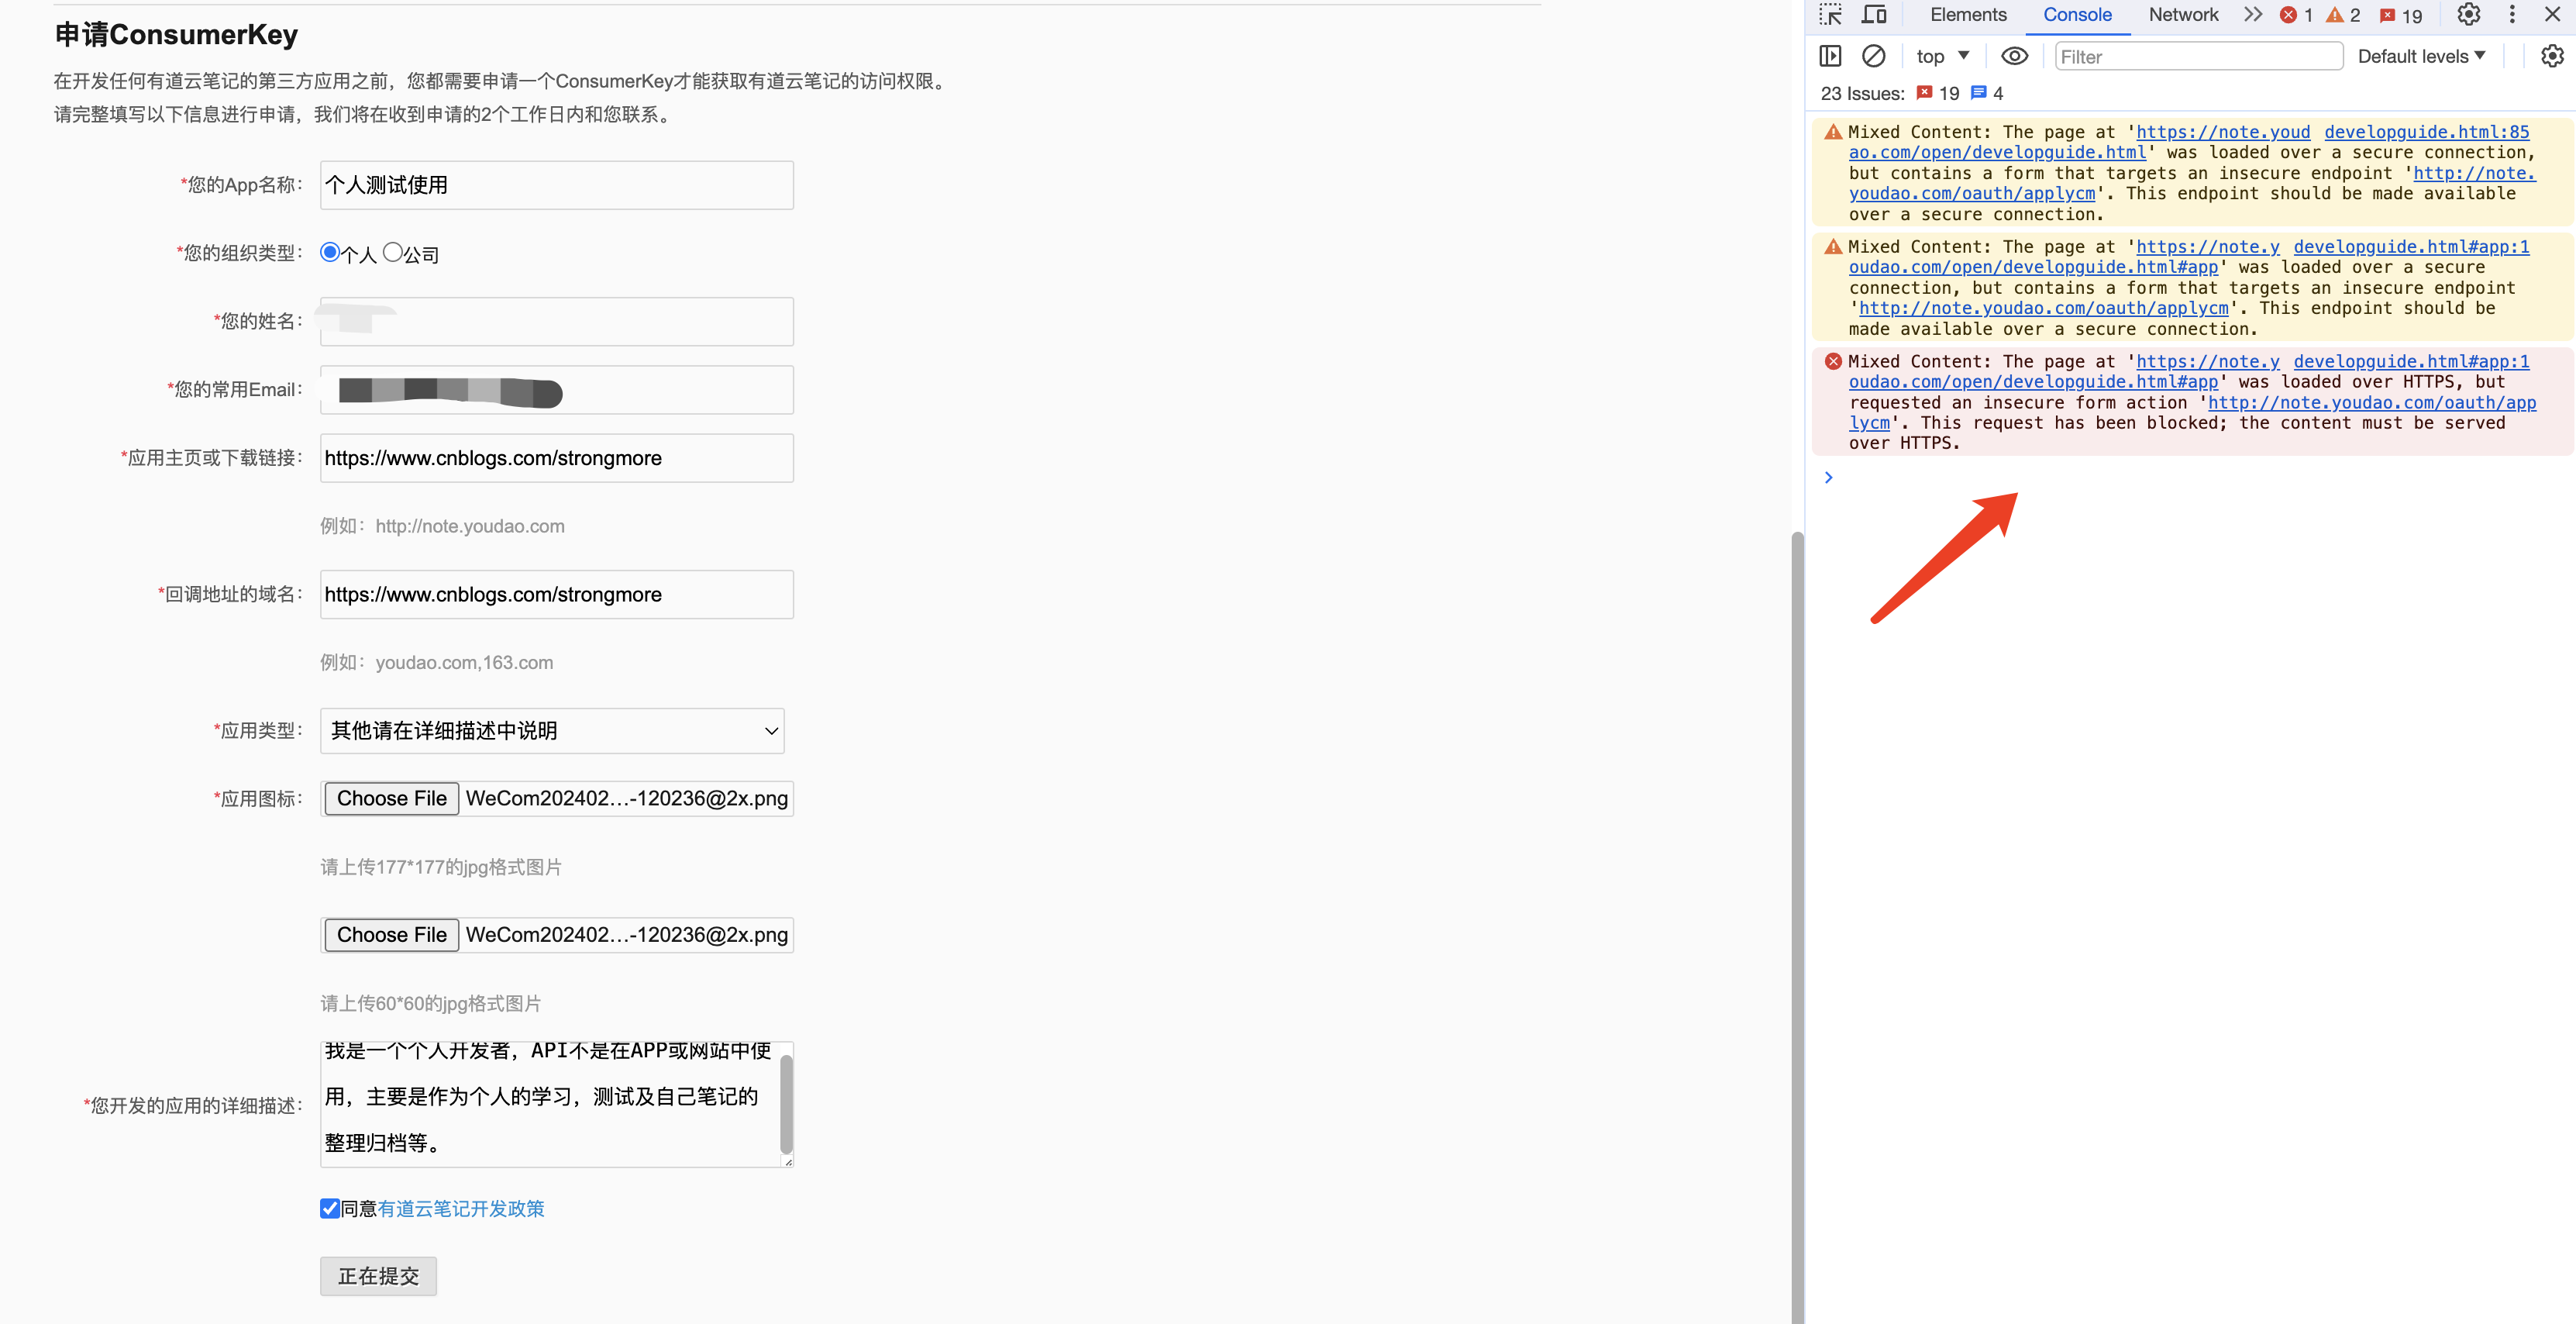Image resolution: width=2576 pixels, height=1324 pixels.
Task: Create a live expression with the eye icon
Action: [x=2014, y=56]
